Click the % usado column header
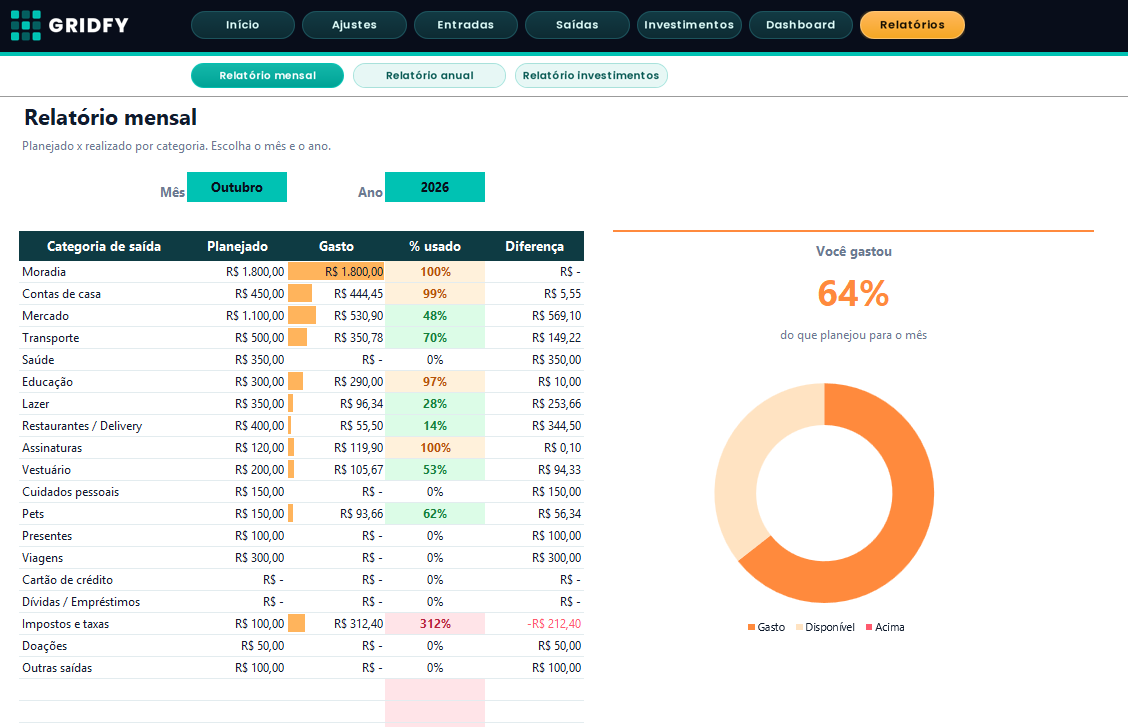Screen dimensions: 1128x727 pyautogui.click(x=435, y=246)
